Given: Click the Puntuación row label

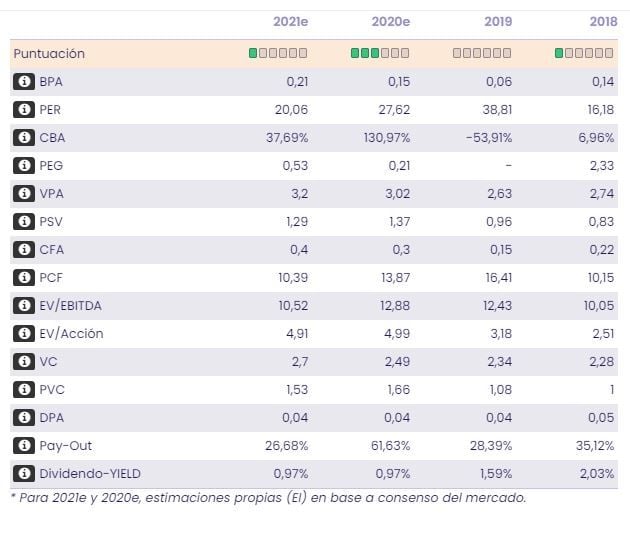Looking at the screenshot, I should coord(49,54).
